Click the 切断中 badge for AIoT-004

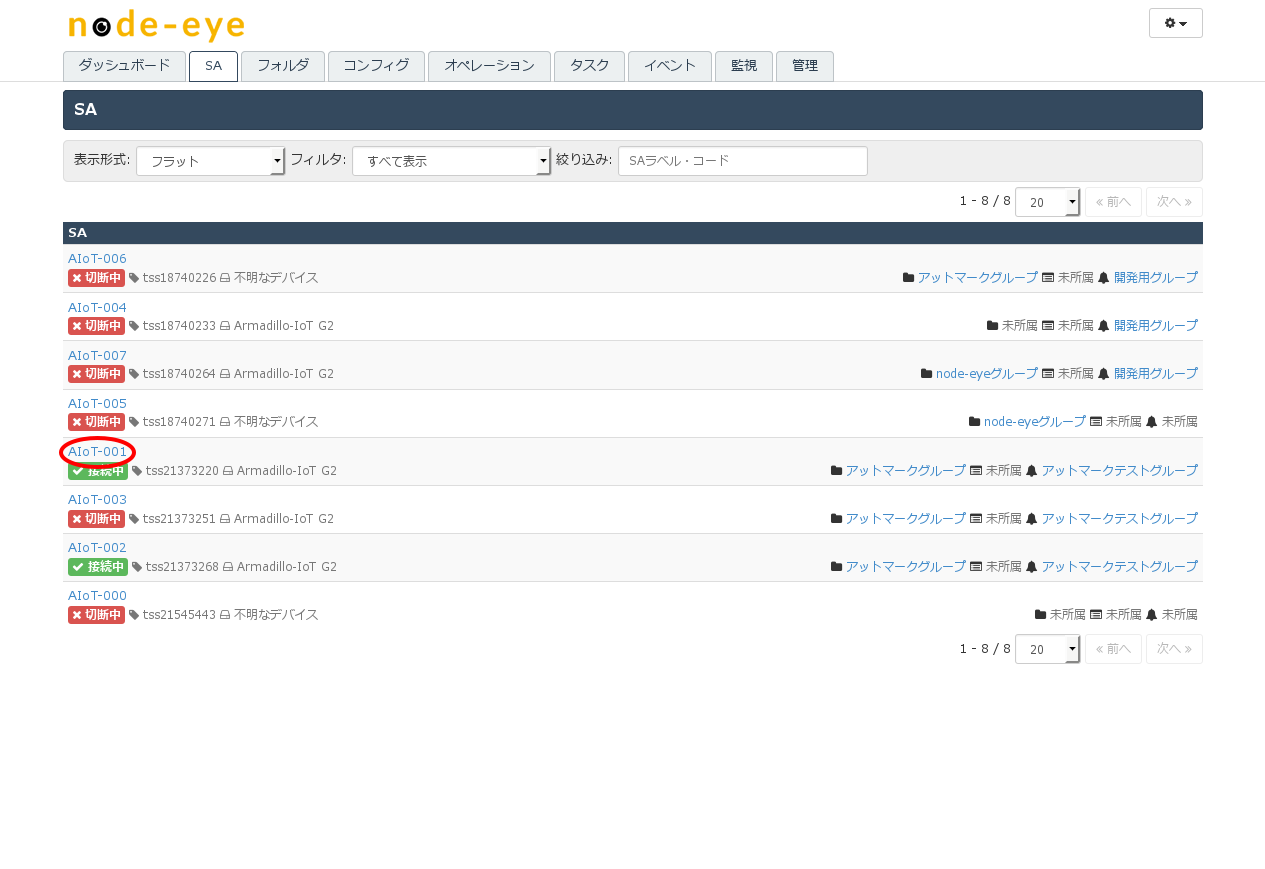pyautogui.click(x=96, y=326)
